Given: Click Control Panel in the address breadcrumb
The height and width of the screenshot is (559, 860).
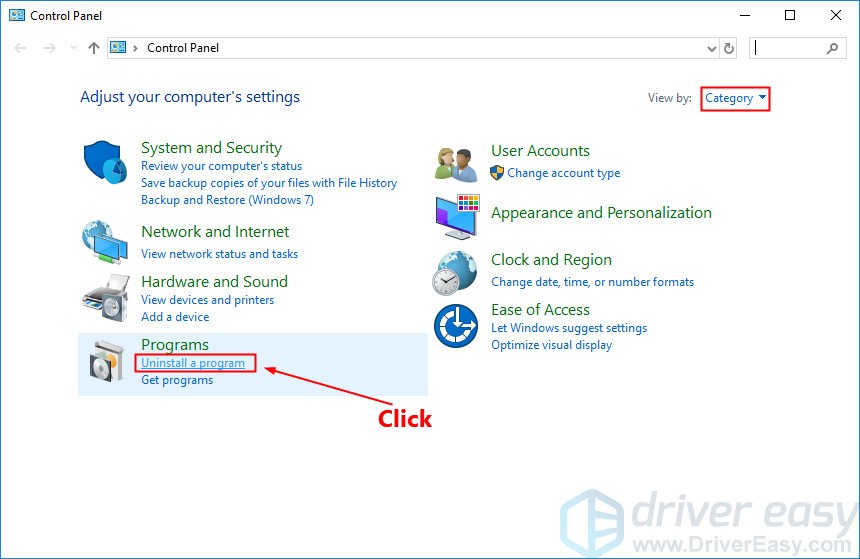Looking at the screenshot, I should pos(183,48).
